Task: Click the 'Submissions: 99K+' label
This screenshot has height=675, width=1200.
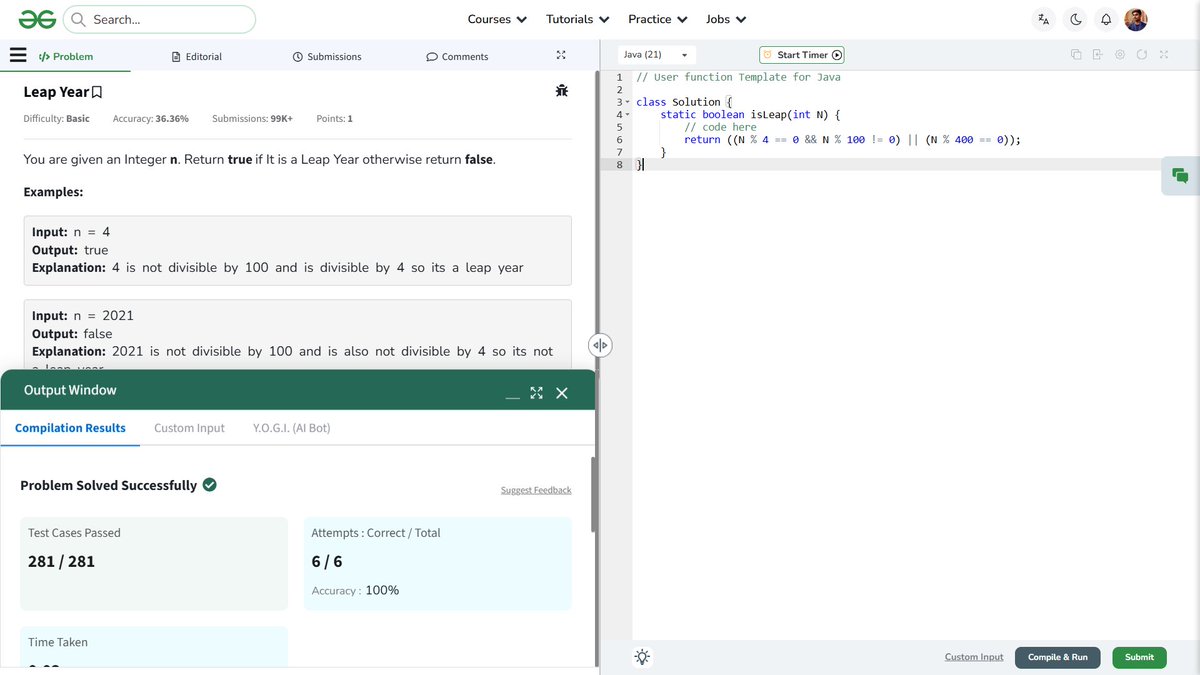Action: [252, 119]
